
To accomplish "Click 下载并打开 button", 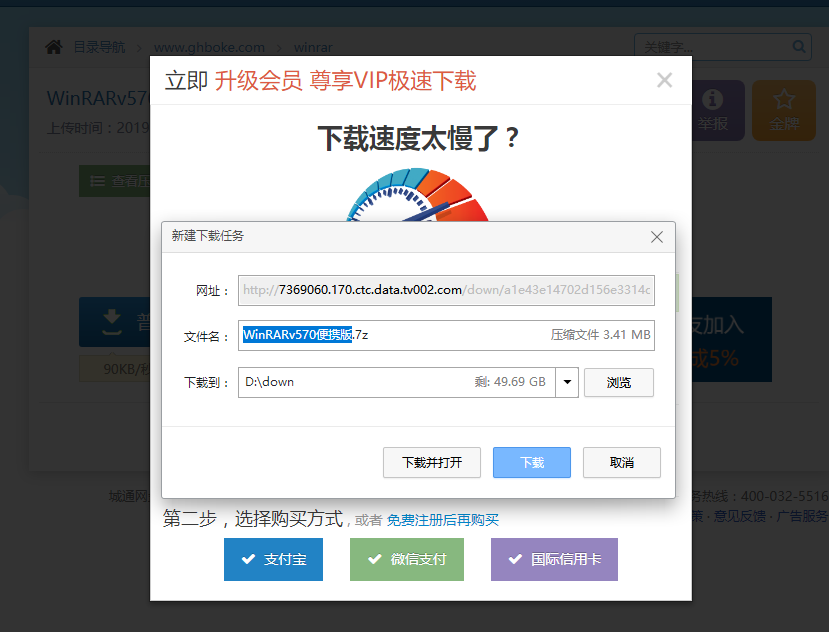I will (431, 462).
